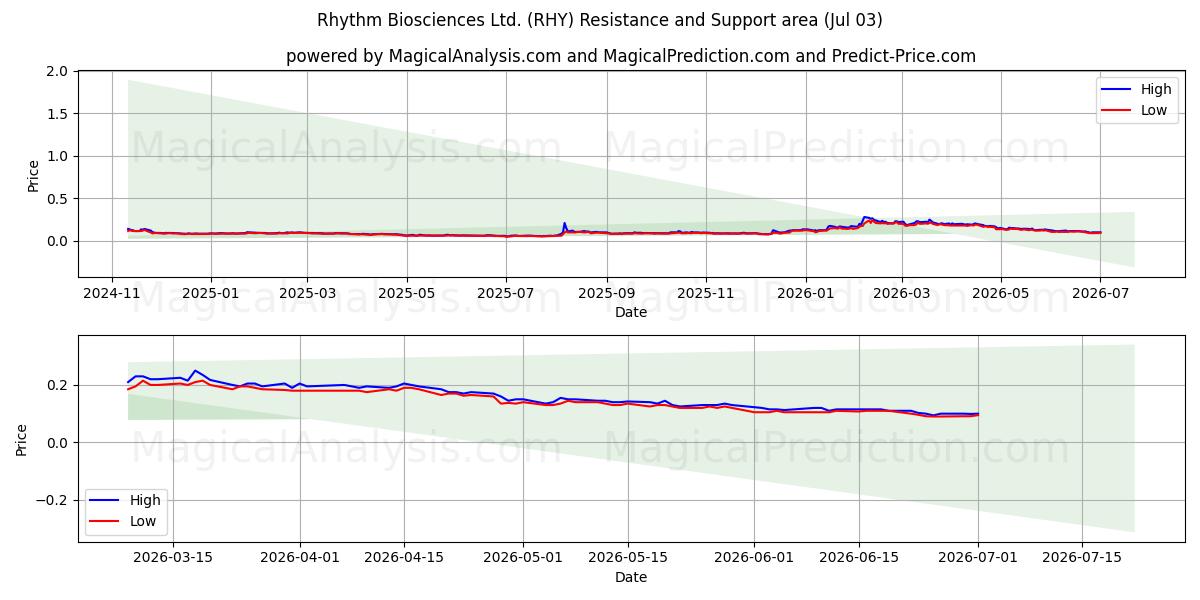Click the '2026-07-15' x-axis label
The height and width of the screenshot is (600, 1200).
pos(1082,558)
